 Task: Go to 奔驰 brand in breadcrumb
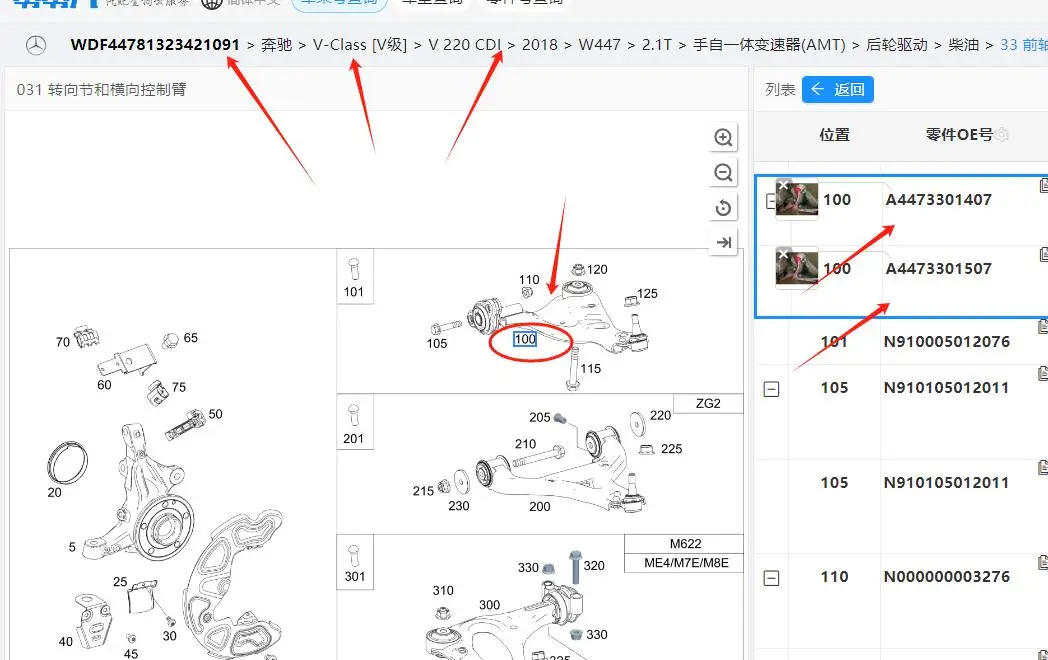pyautogui.click(x=277, y=45)
